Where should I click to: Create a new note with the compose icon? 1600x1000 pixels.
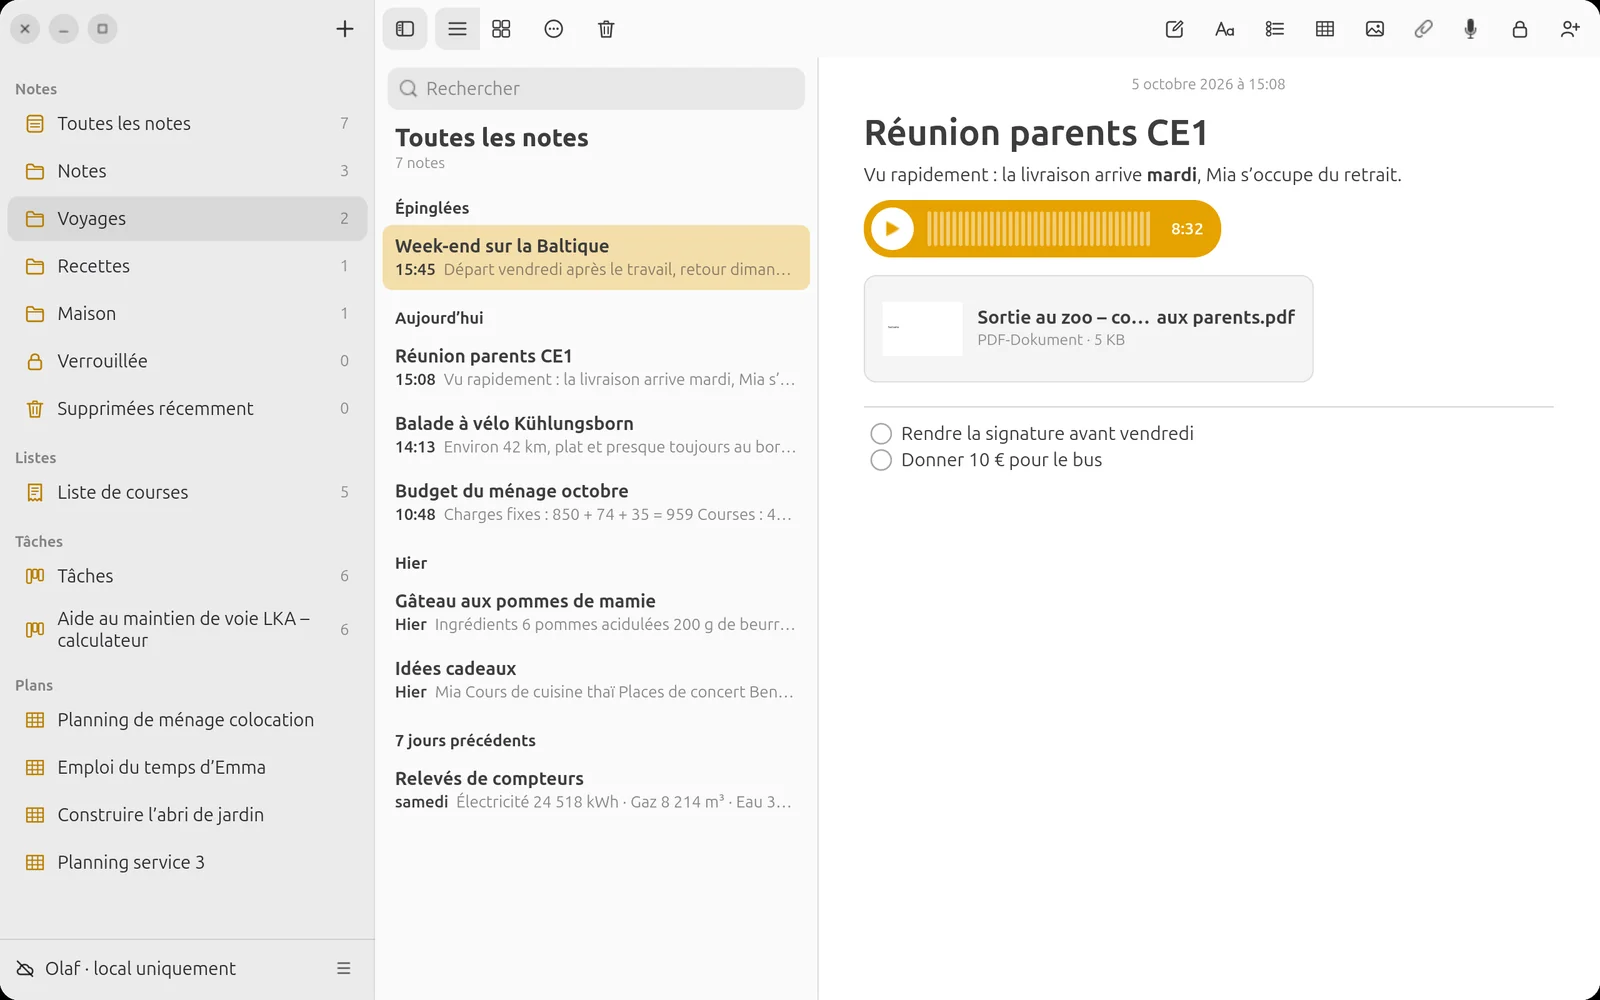point(1175,29)
